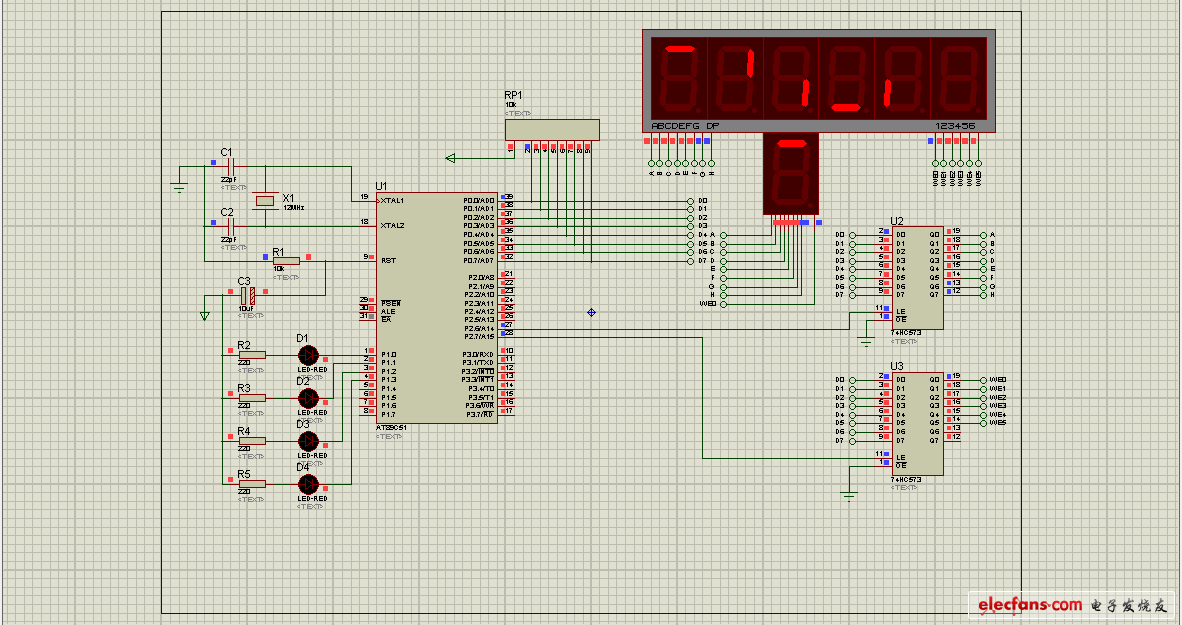Viewport: 1182px width, 625px height.
Task: Click the LE pin label on U2
Action: pos(901,311)
